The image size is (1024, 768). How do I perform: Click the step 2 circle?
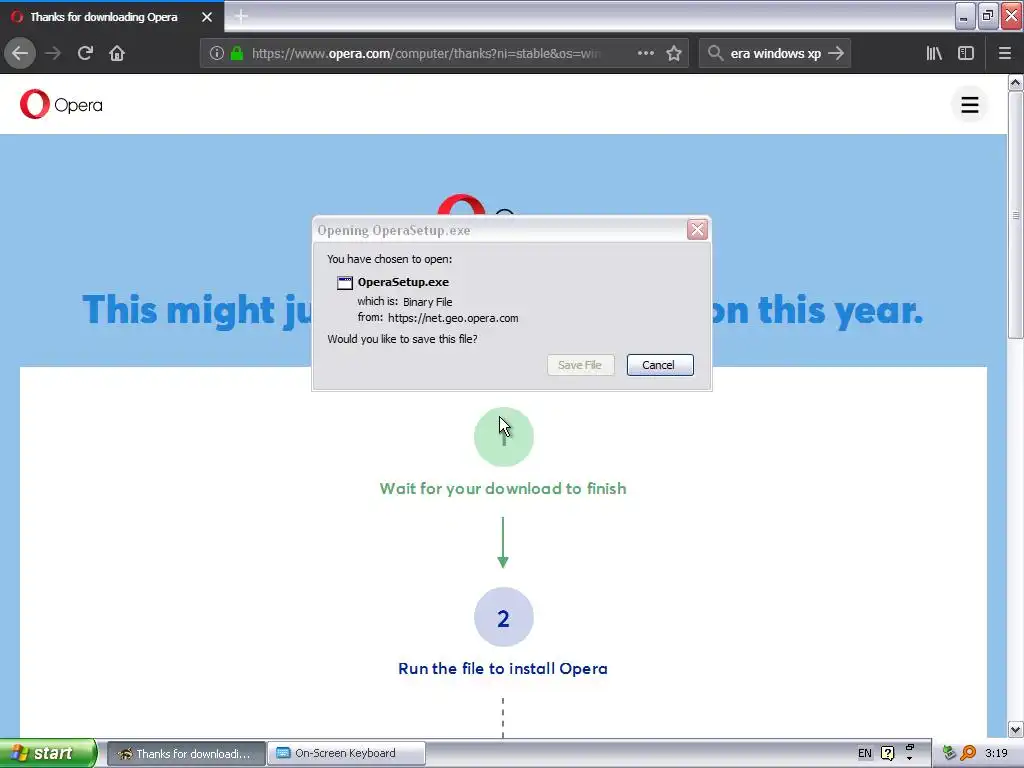[504, 617]
